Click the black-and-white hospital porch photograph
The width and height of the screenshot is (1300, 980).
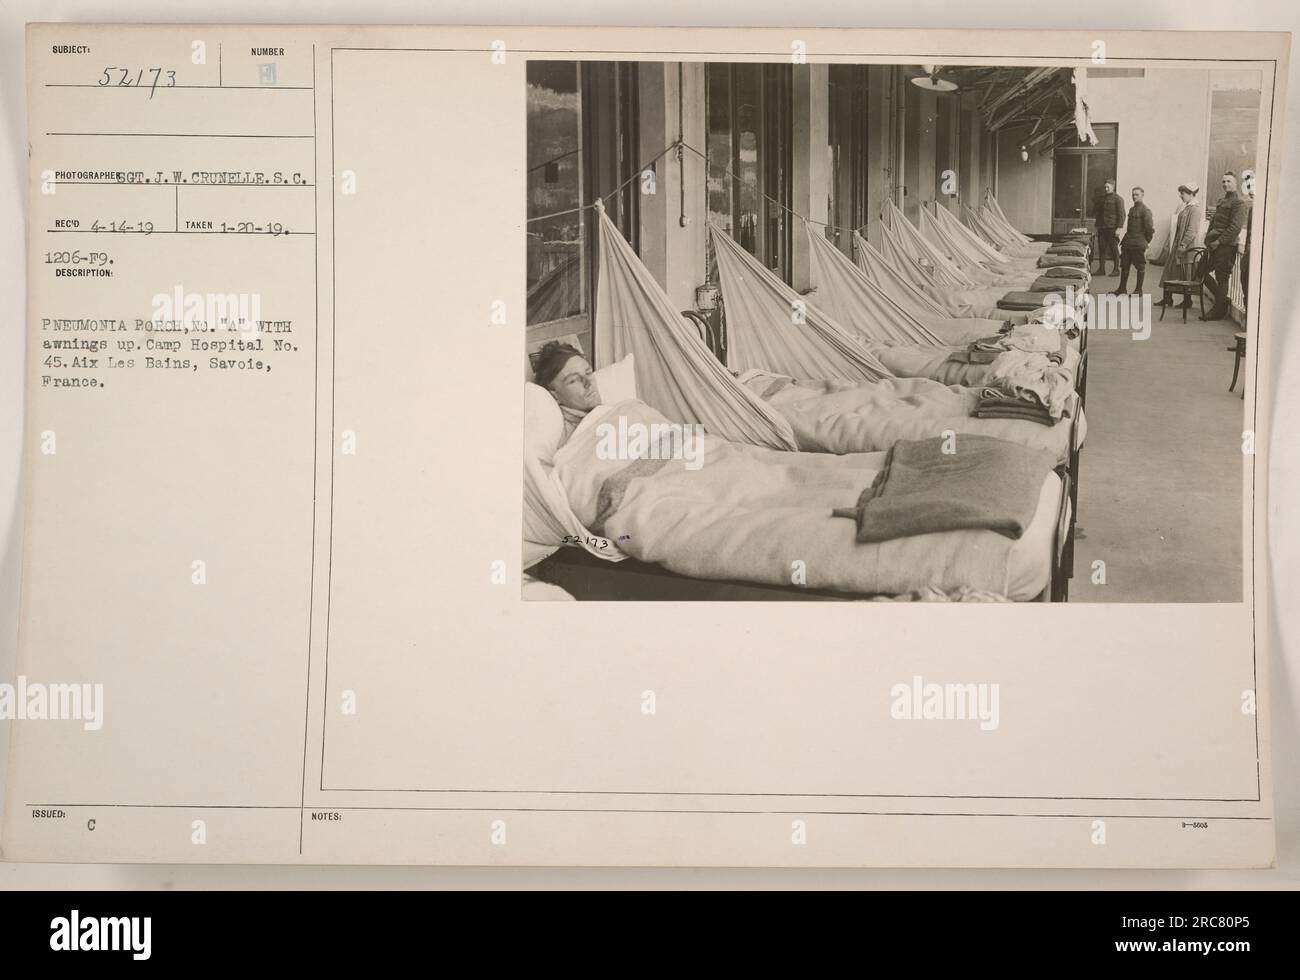pyautogui.click(x=891, y=331)
